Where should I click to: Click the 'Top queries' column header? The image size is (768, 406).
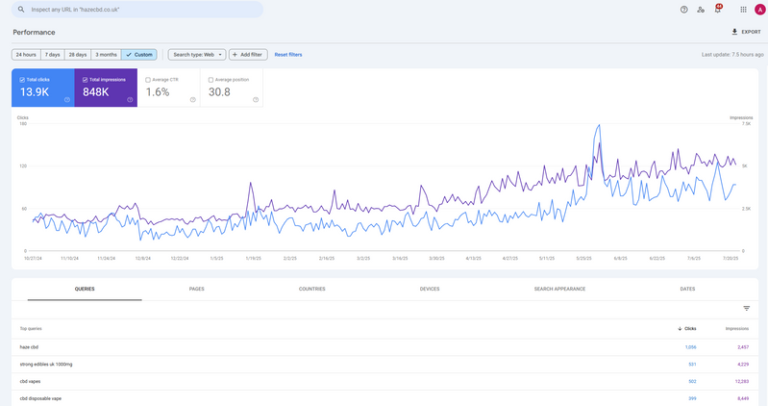pyautogui.click(x=31, y=329)
